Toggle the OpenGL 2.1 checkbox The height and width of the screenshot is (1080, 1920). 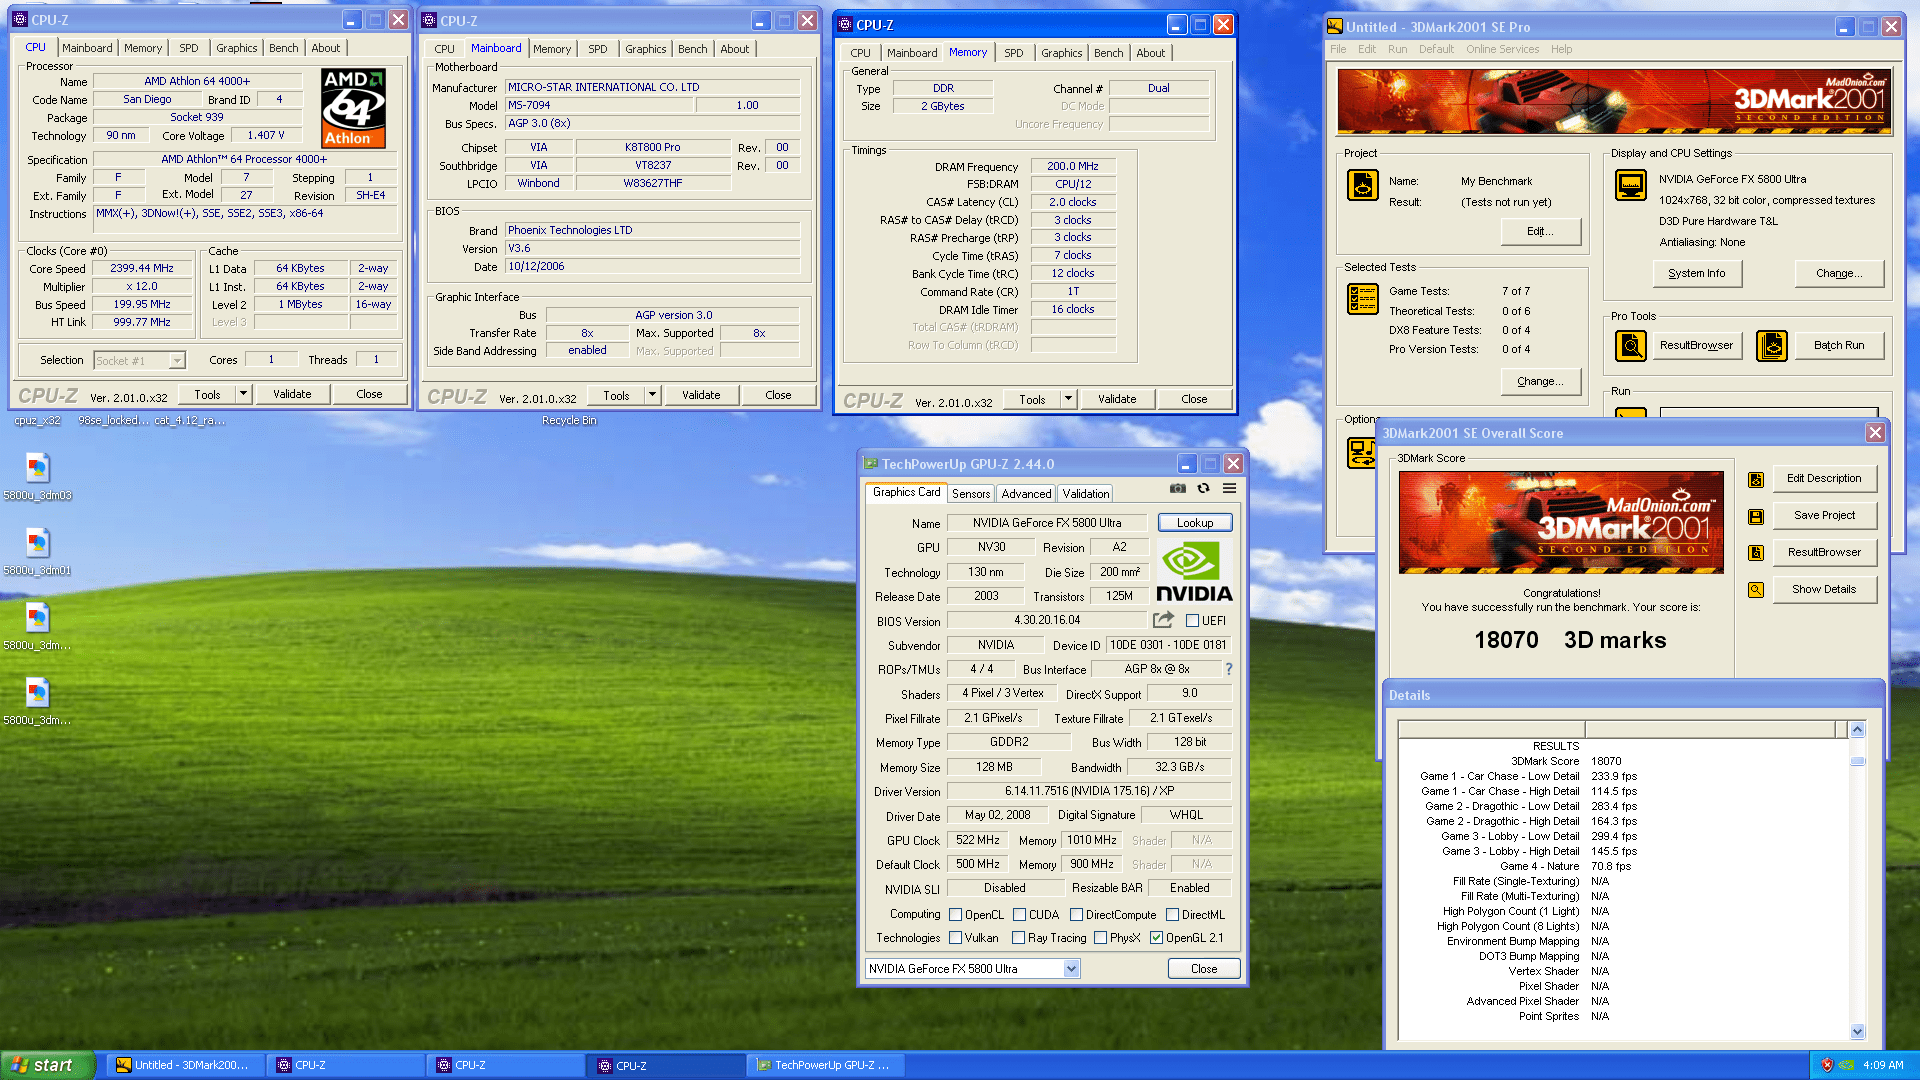1156,938
